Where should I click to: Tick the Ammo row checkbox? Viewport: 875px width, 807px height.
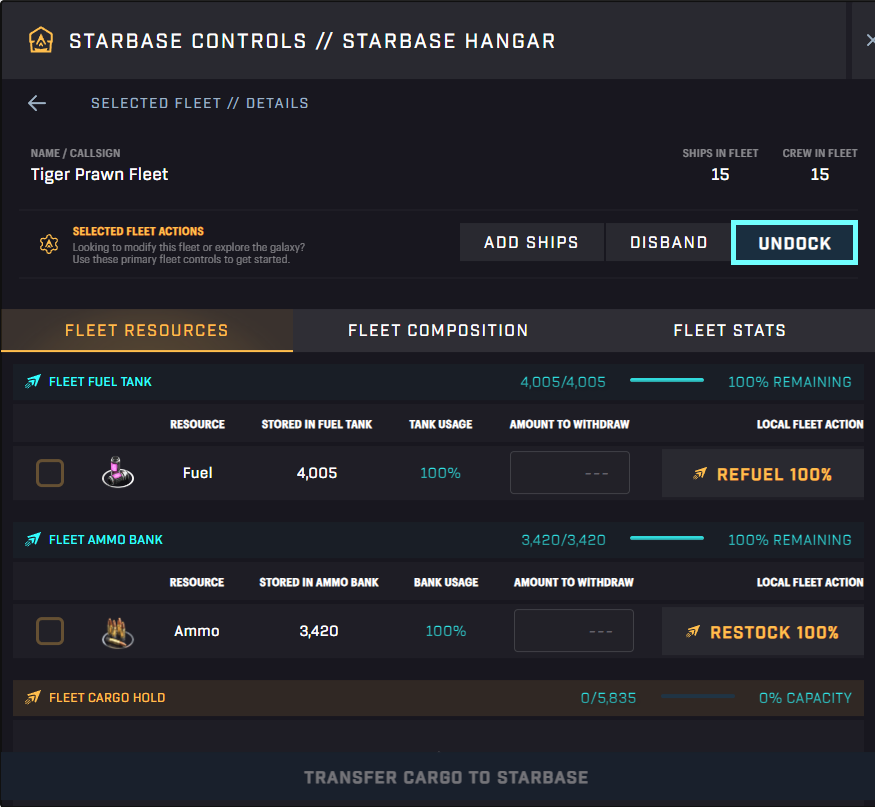50,631
